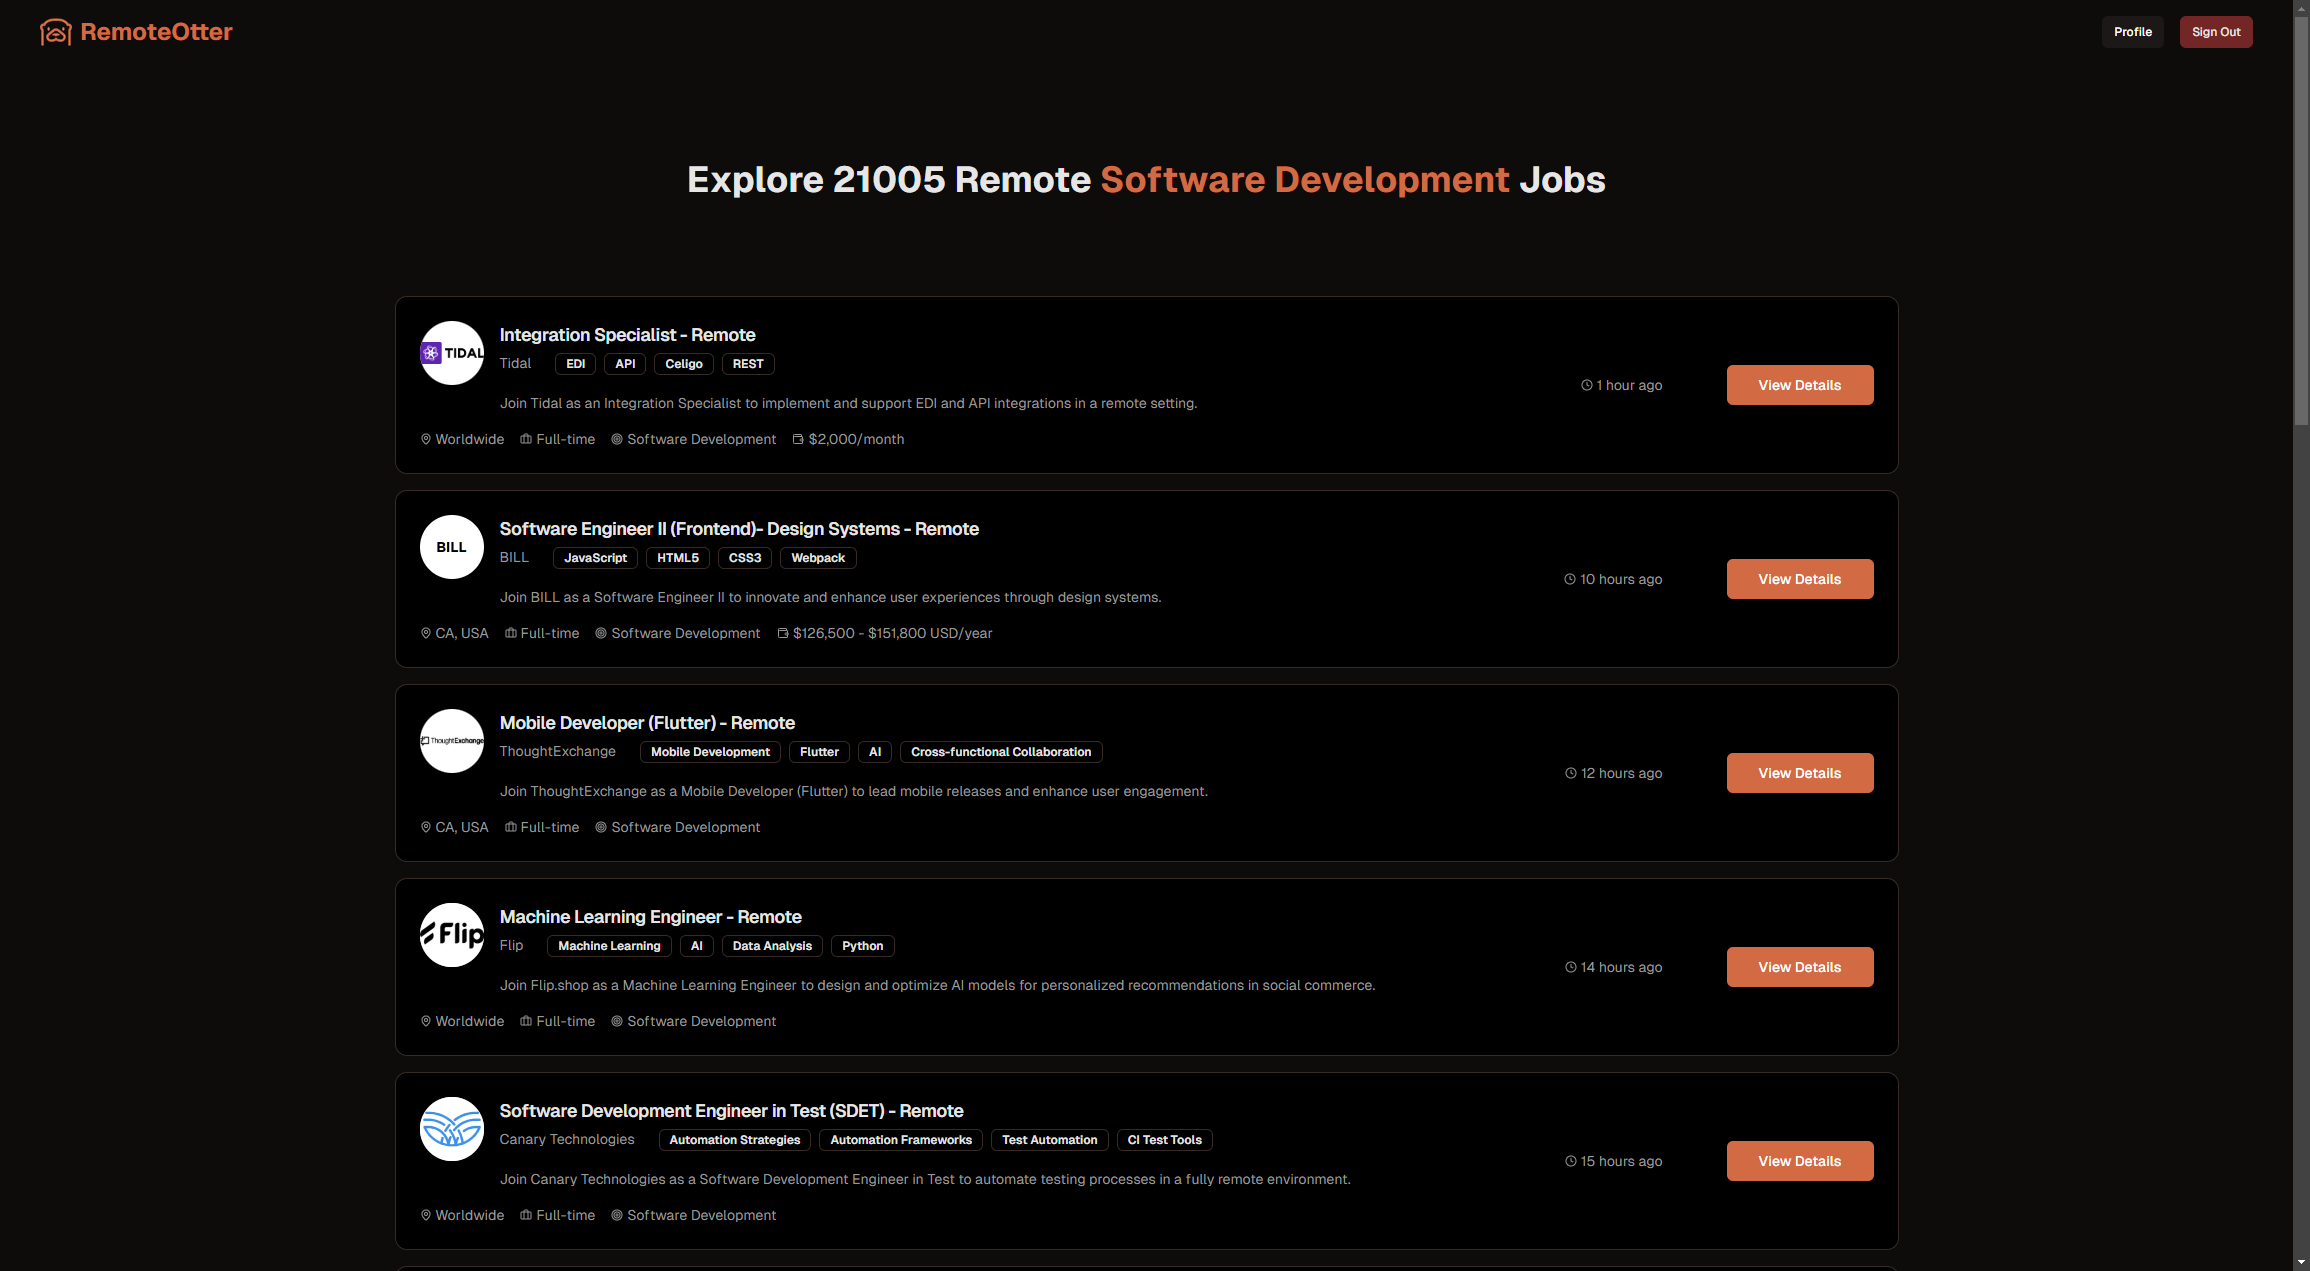Select the AI tag on ThoughtExchange job
The image size is (2310, 1271).
pos(875,752)
